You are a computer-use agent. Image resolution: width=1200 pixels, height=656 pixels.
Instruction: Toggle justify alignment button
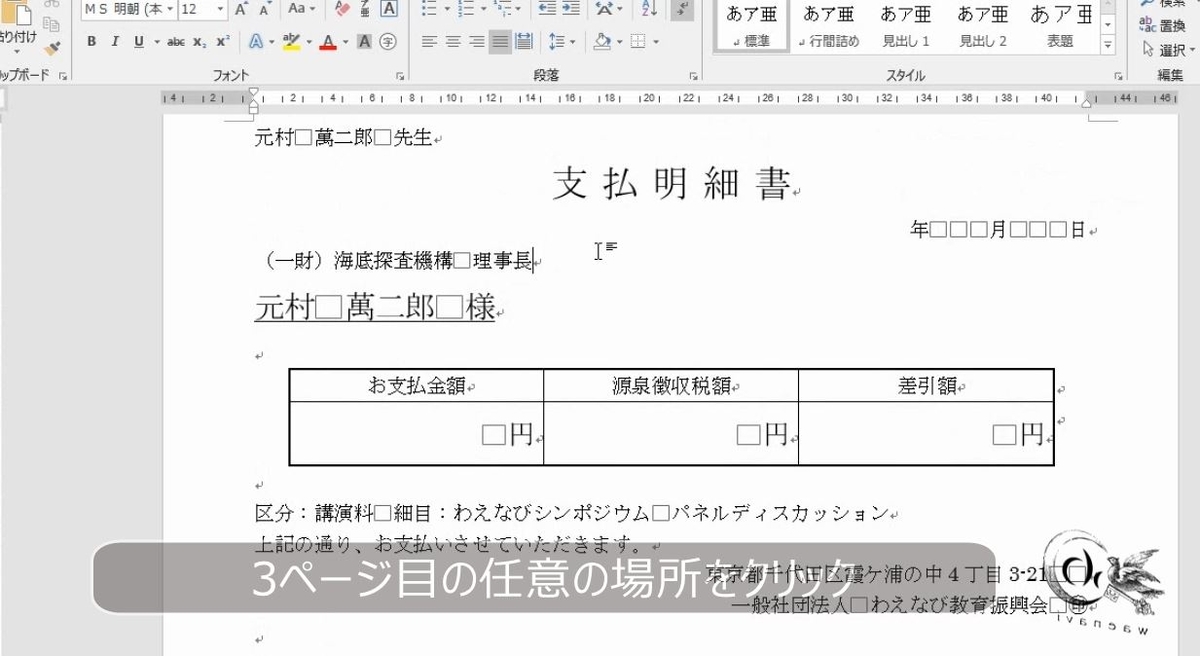500,42
